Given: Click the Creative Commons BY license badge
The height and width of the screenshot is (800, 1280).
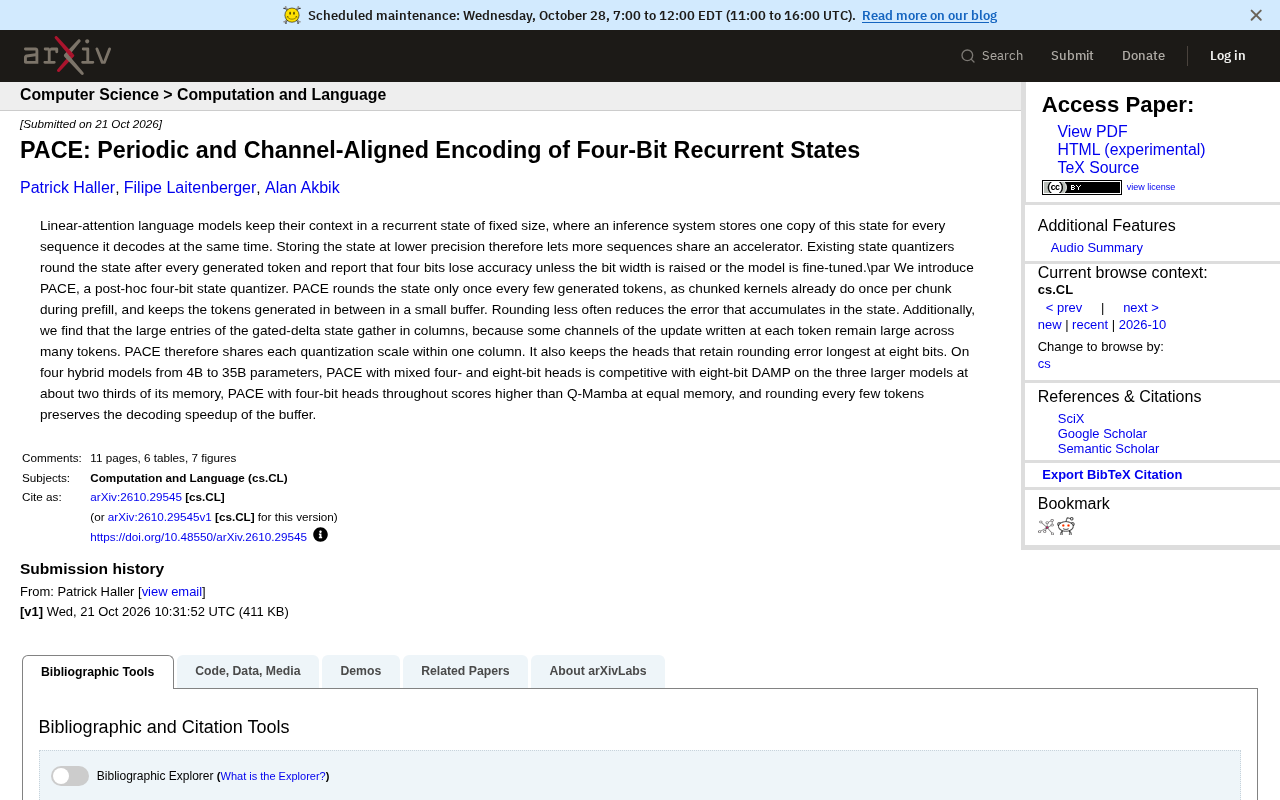Looking at the screenshot, I should coord(1082,187).
